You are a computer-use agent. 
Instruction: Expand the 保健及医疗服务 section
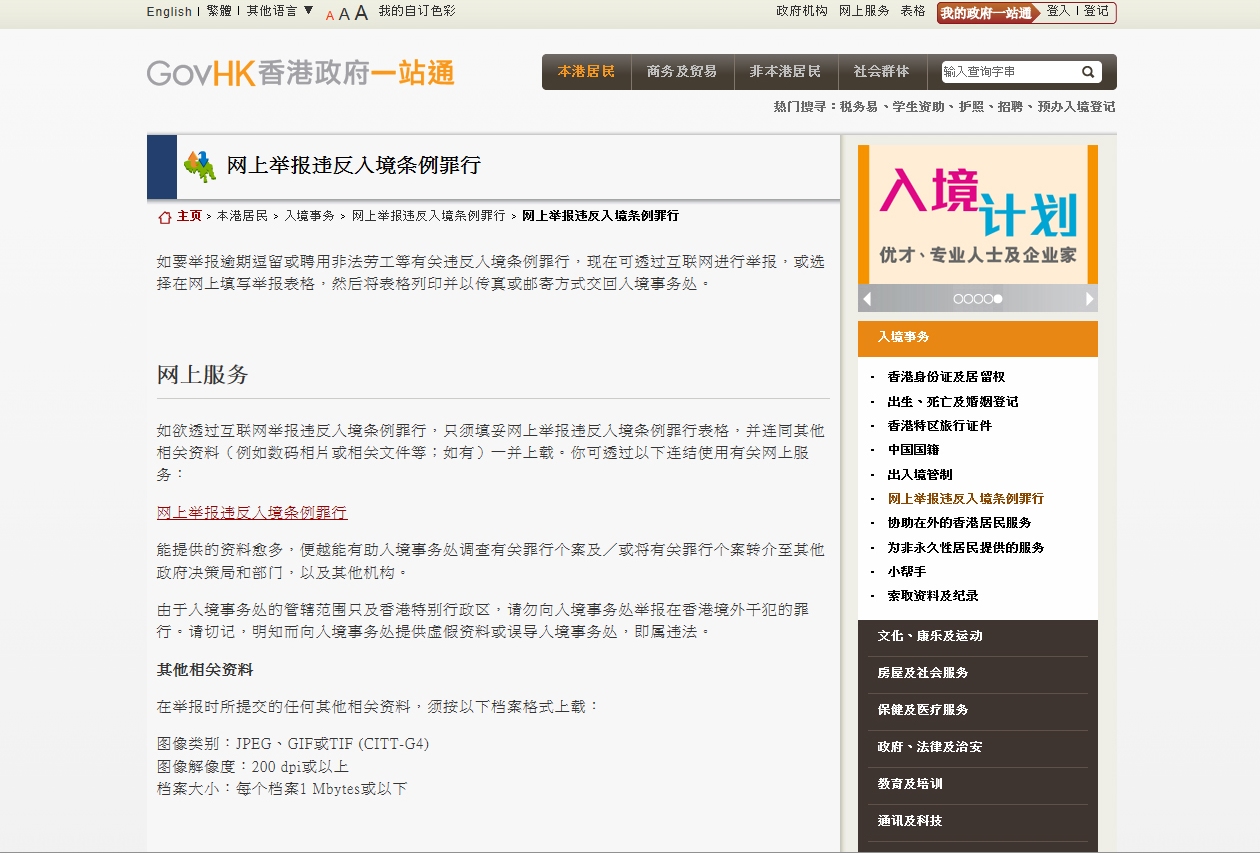coord(978,710)
